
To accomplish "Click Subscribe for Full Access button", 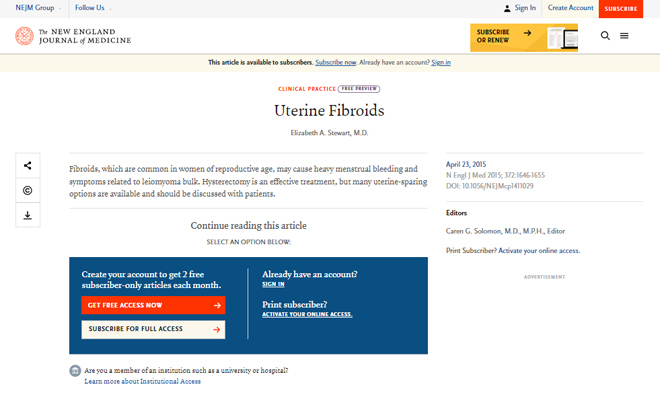I will (153, 329).
